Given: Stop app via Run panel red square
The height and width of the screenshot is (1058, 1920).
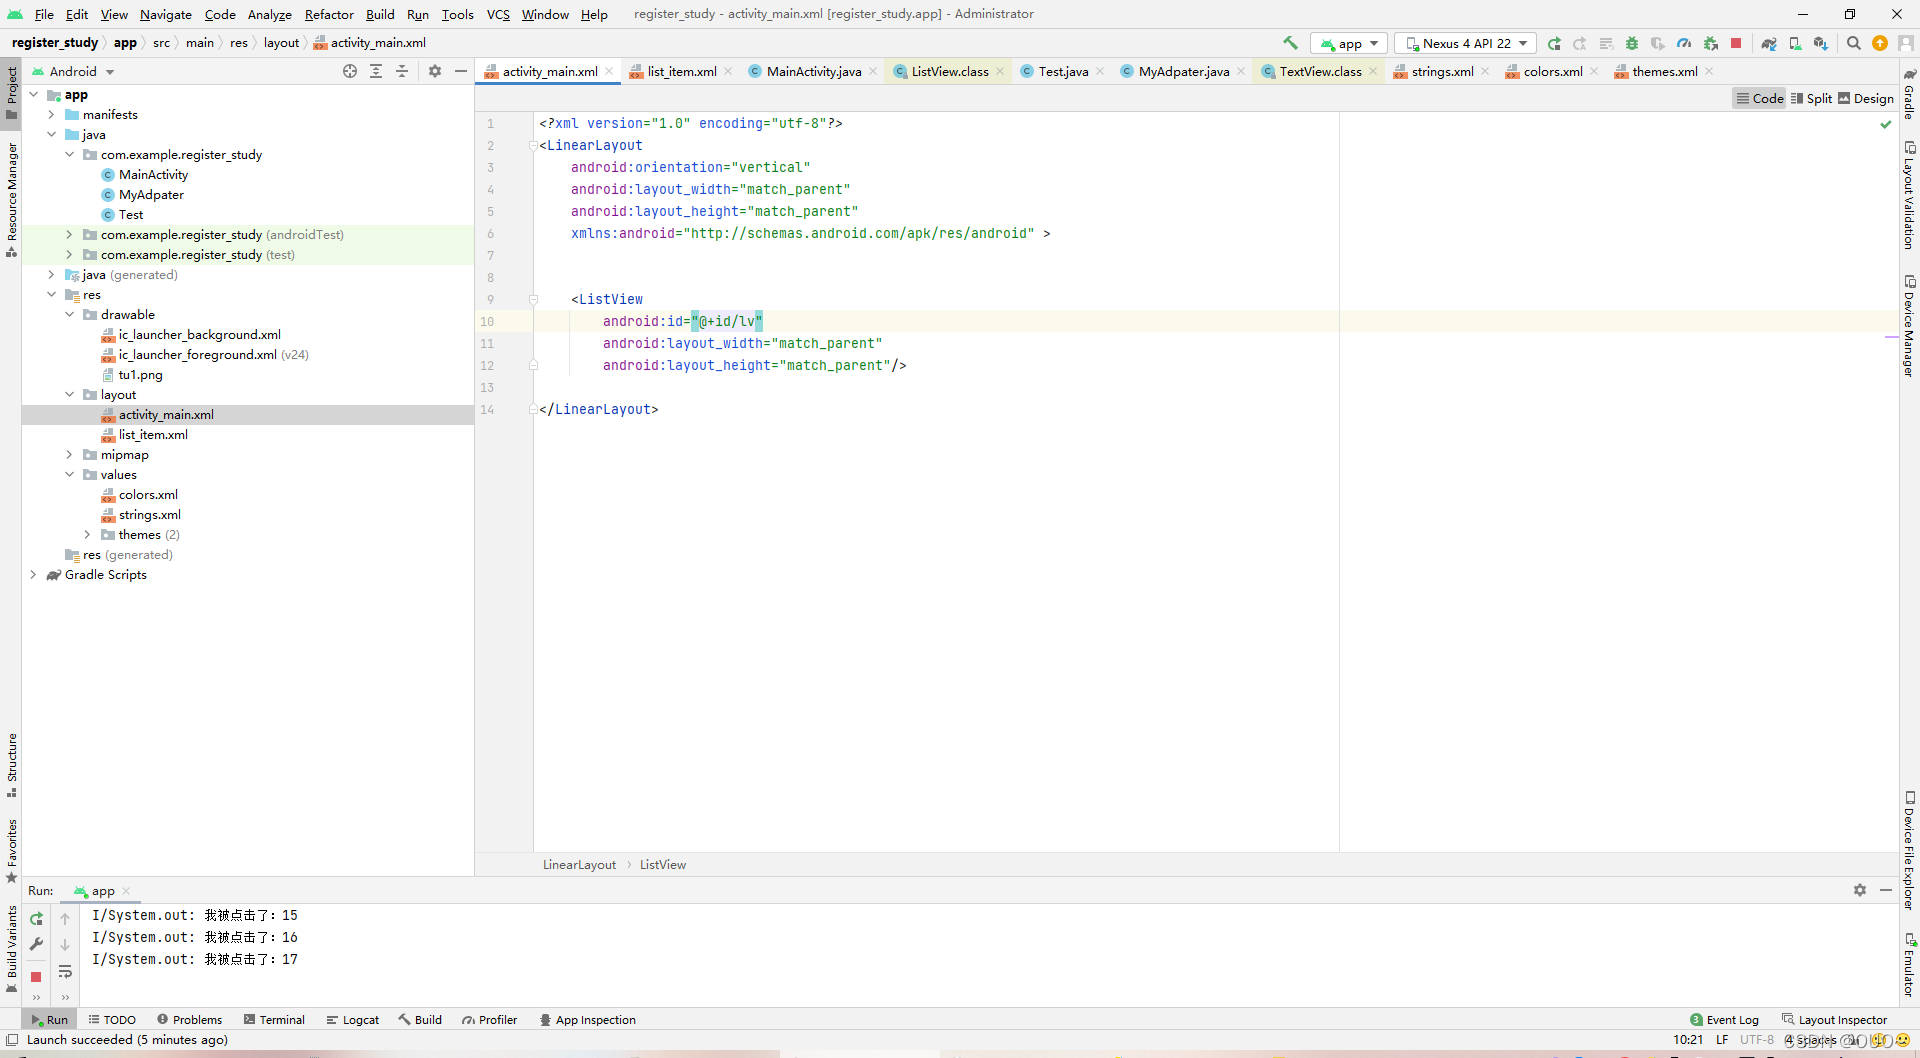Looking at the screenshot, I should (x=36, y=976).
